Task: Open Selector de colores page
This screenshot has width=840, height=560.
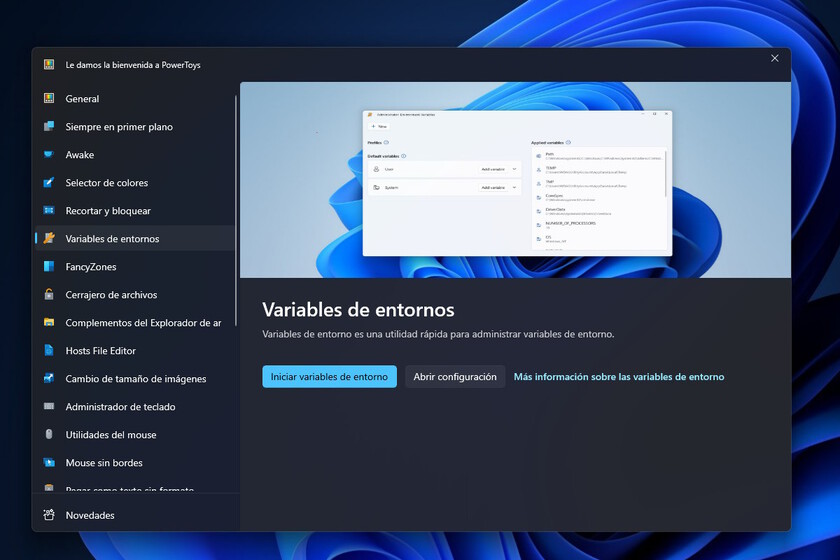Action: (134, 183)
